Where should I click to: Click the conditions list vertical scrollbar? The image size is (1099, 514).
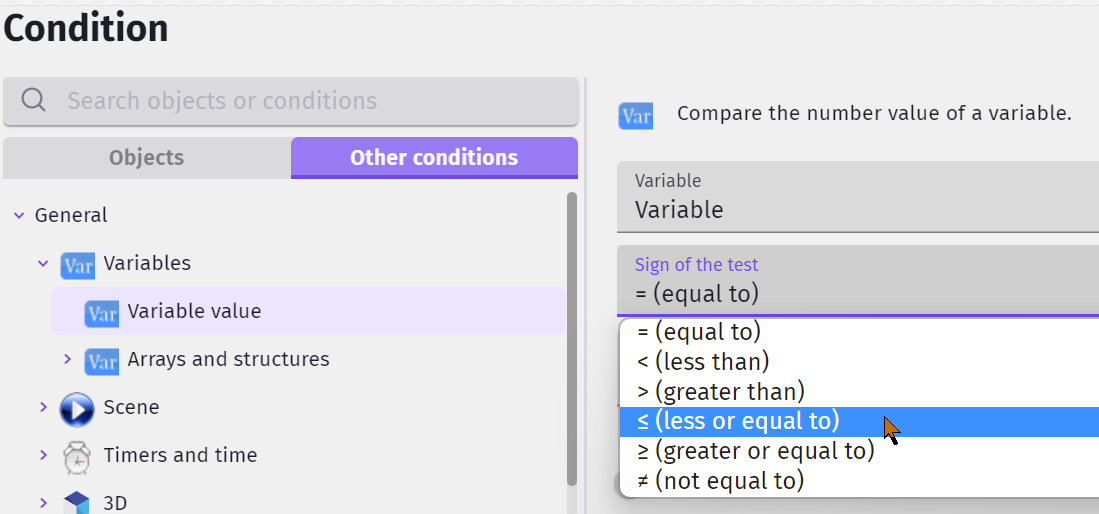tap(572, 339)
